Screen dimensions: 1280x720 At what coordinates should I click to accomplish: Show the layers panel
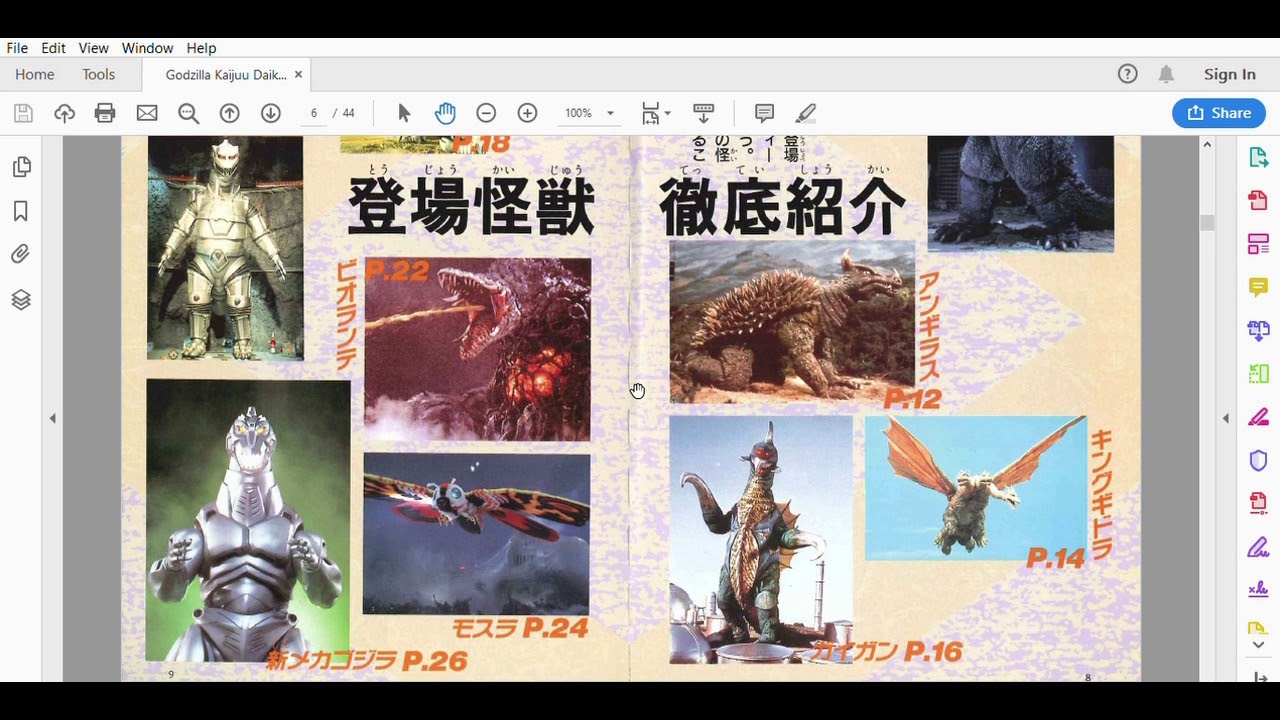point(21,299)
